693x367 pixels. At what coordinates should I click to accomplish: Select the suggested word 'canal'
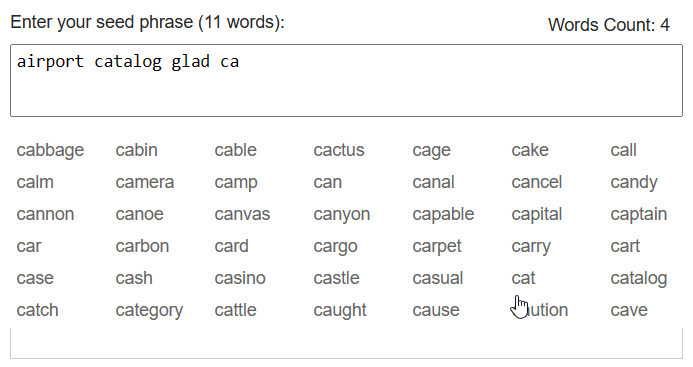click(433, 182)
